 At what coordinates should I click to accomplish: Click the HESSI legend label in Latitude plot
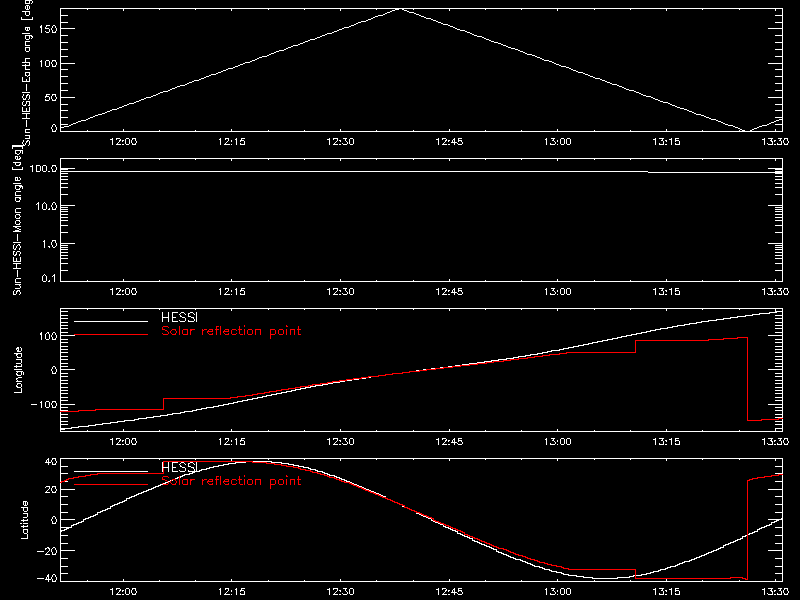pos(180,467)
